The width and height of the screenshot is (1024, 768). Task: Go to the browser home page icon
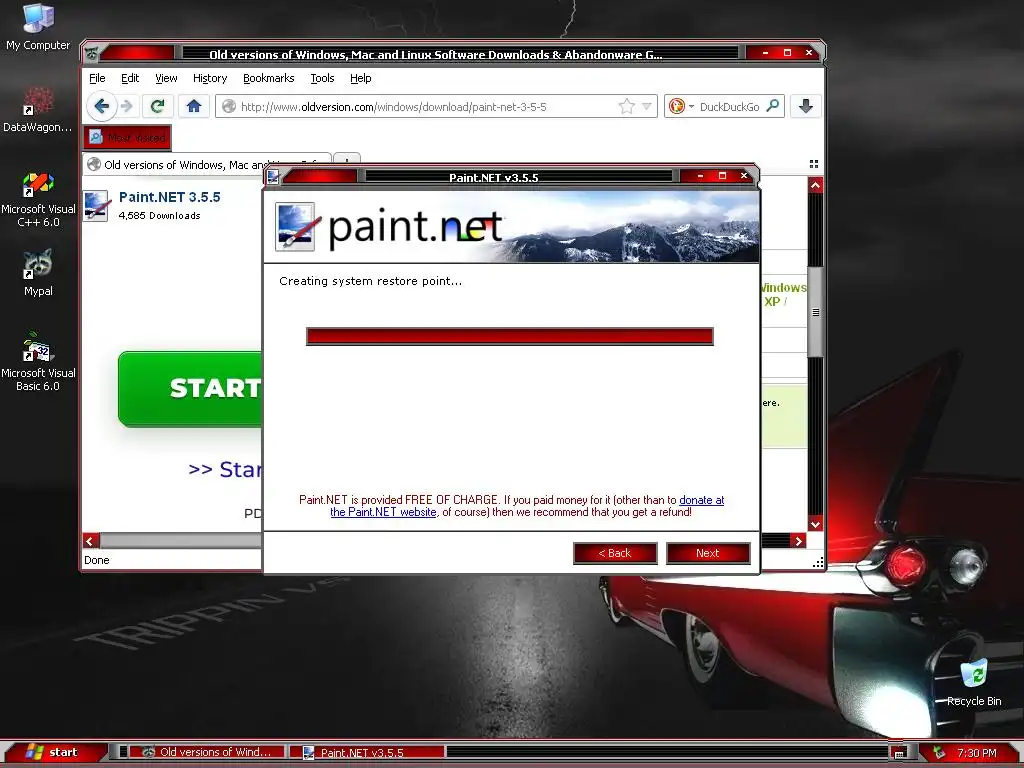193,106
